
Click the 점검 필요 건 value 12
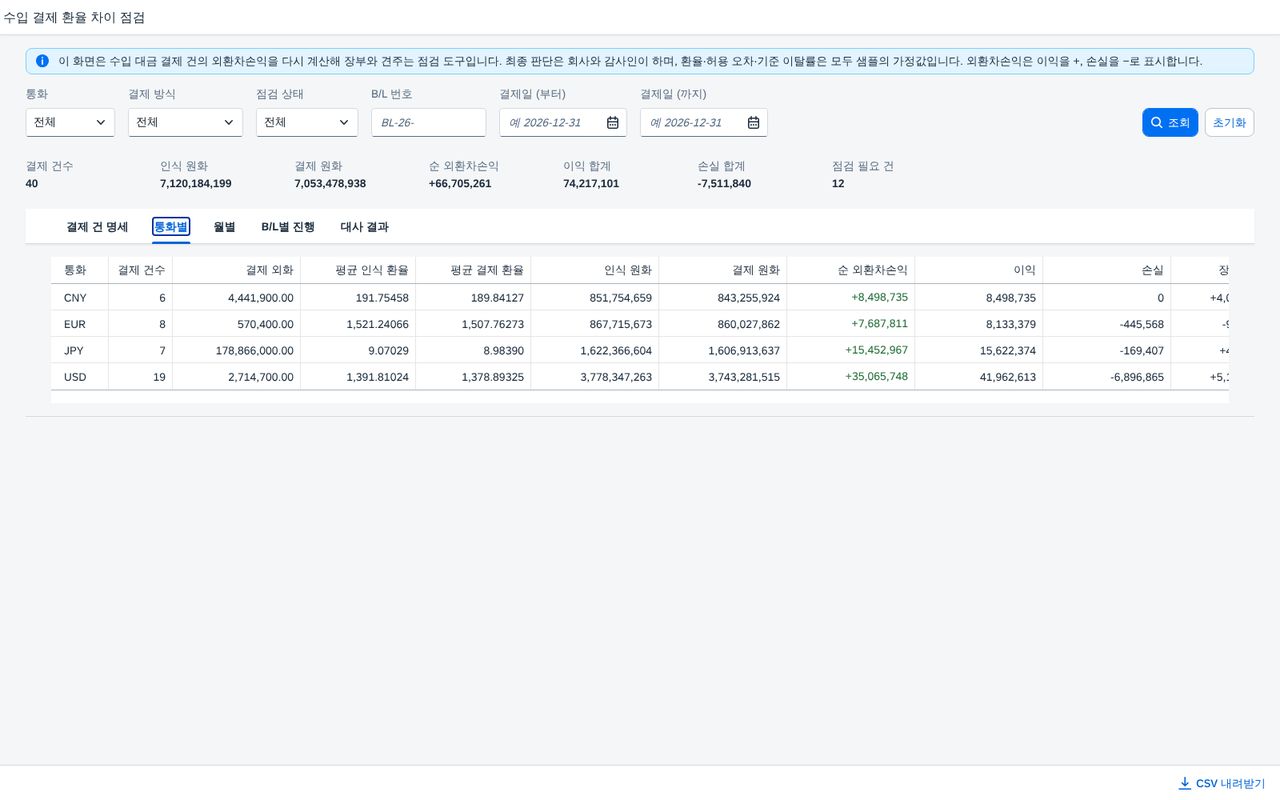point(838,184)
